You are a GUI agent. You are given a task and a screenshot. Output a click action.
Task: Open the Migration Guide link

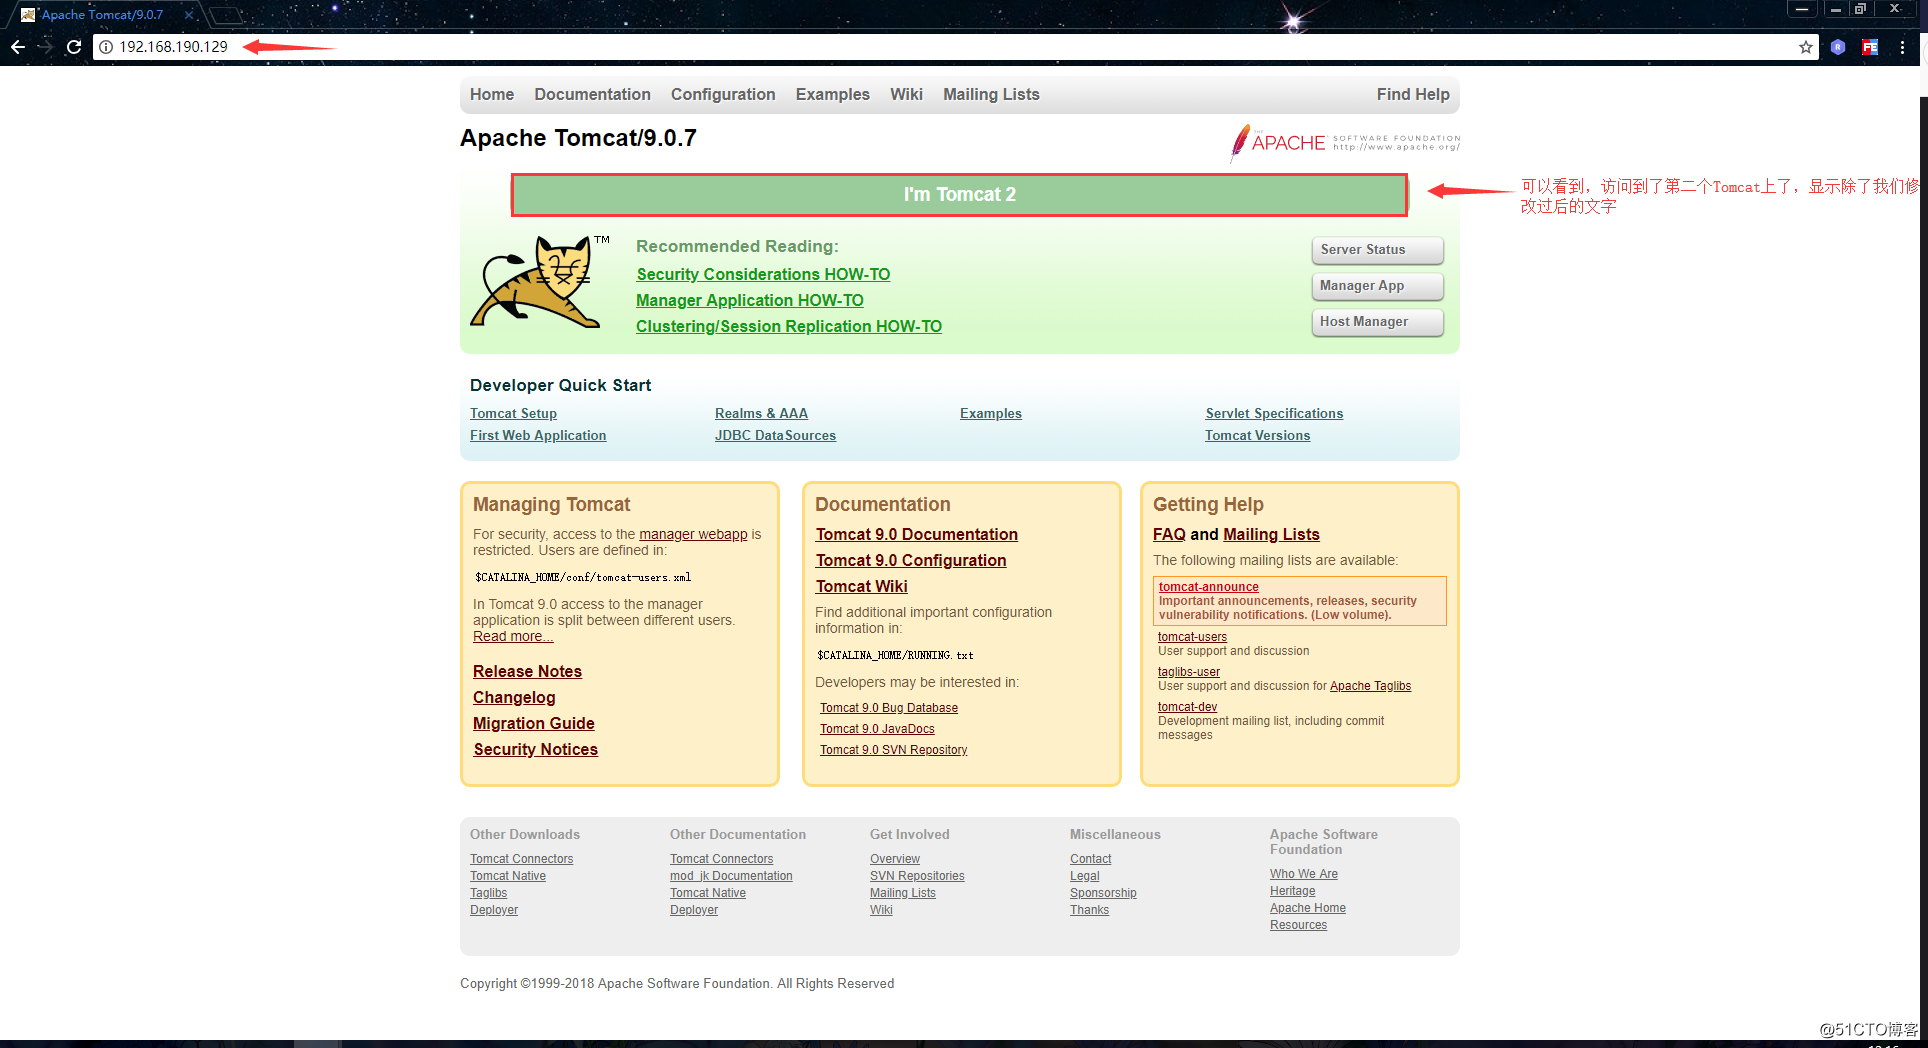click(534, 723)
